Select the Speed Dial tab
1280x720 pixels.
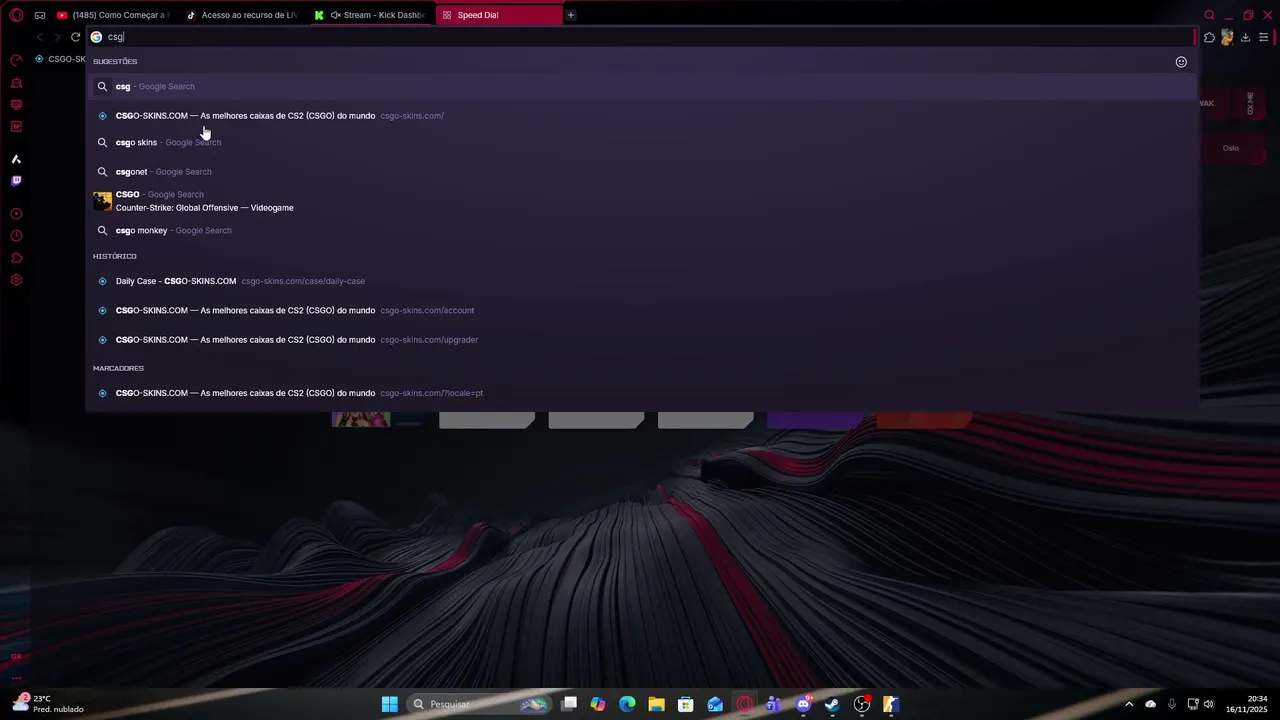pos(499,15)
